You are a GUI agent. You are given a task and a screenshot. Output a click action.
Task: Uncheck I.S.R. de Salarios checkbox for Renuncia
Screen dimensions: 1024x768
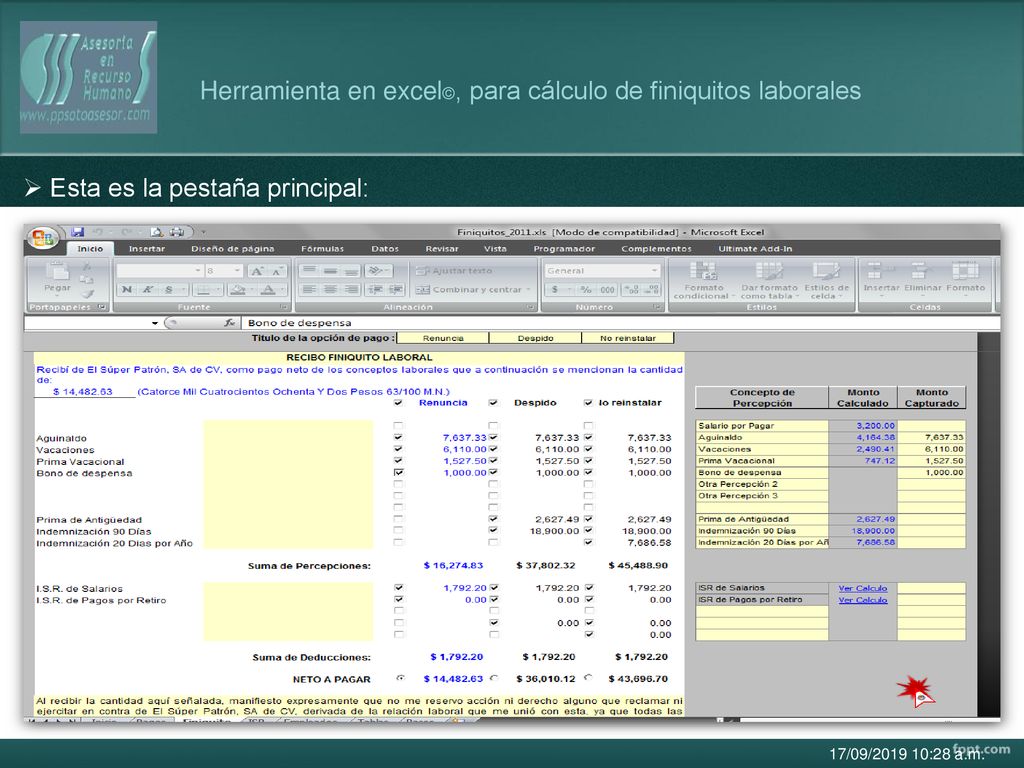[x=398, y=588]
